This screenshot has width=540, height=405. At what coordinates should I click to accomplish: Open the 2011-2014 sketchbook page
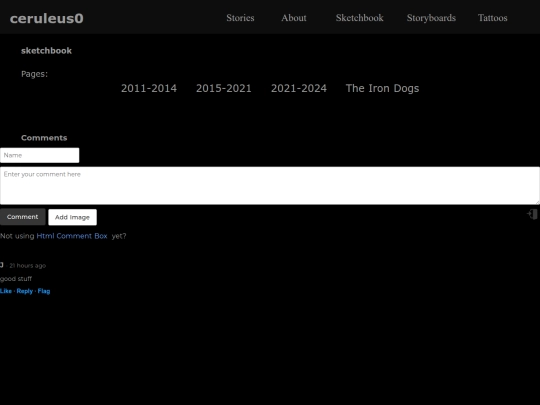[x=149, y=89]
